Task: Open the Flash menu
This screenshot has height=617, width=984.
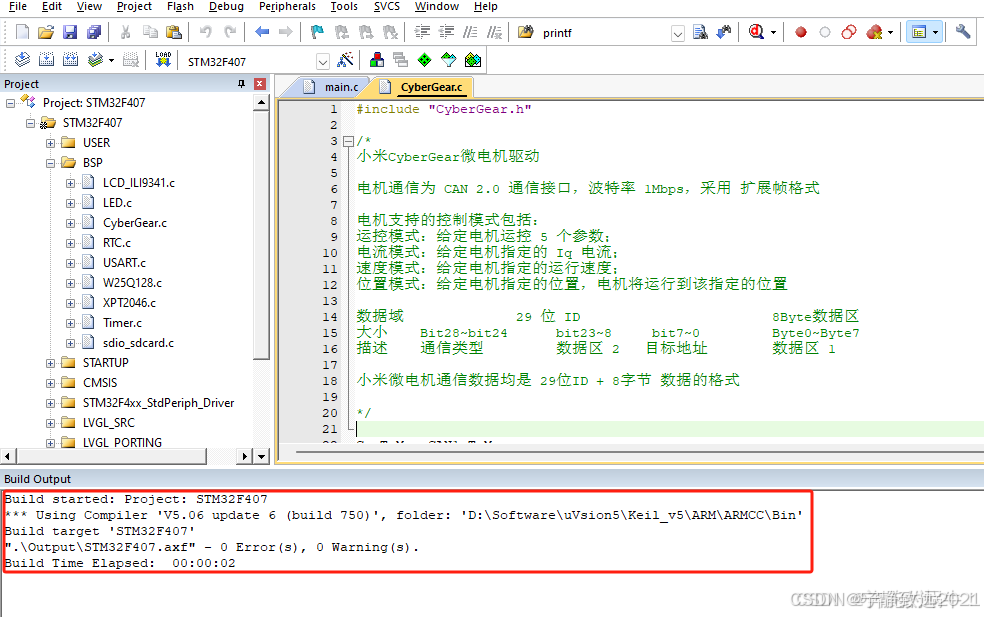Action: pos(180,6)
